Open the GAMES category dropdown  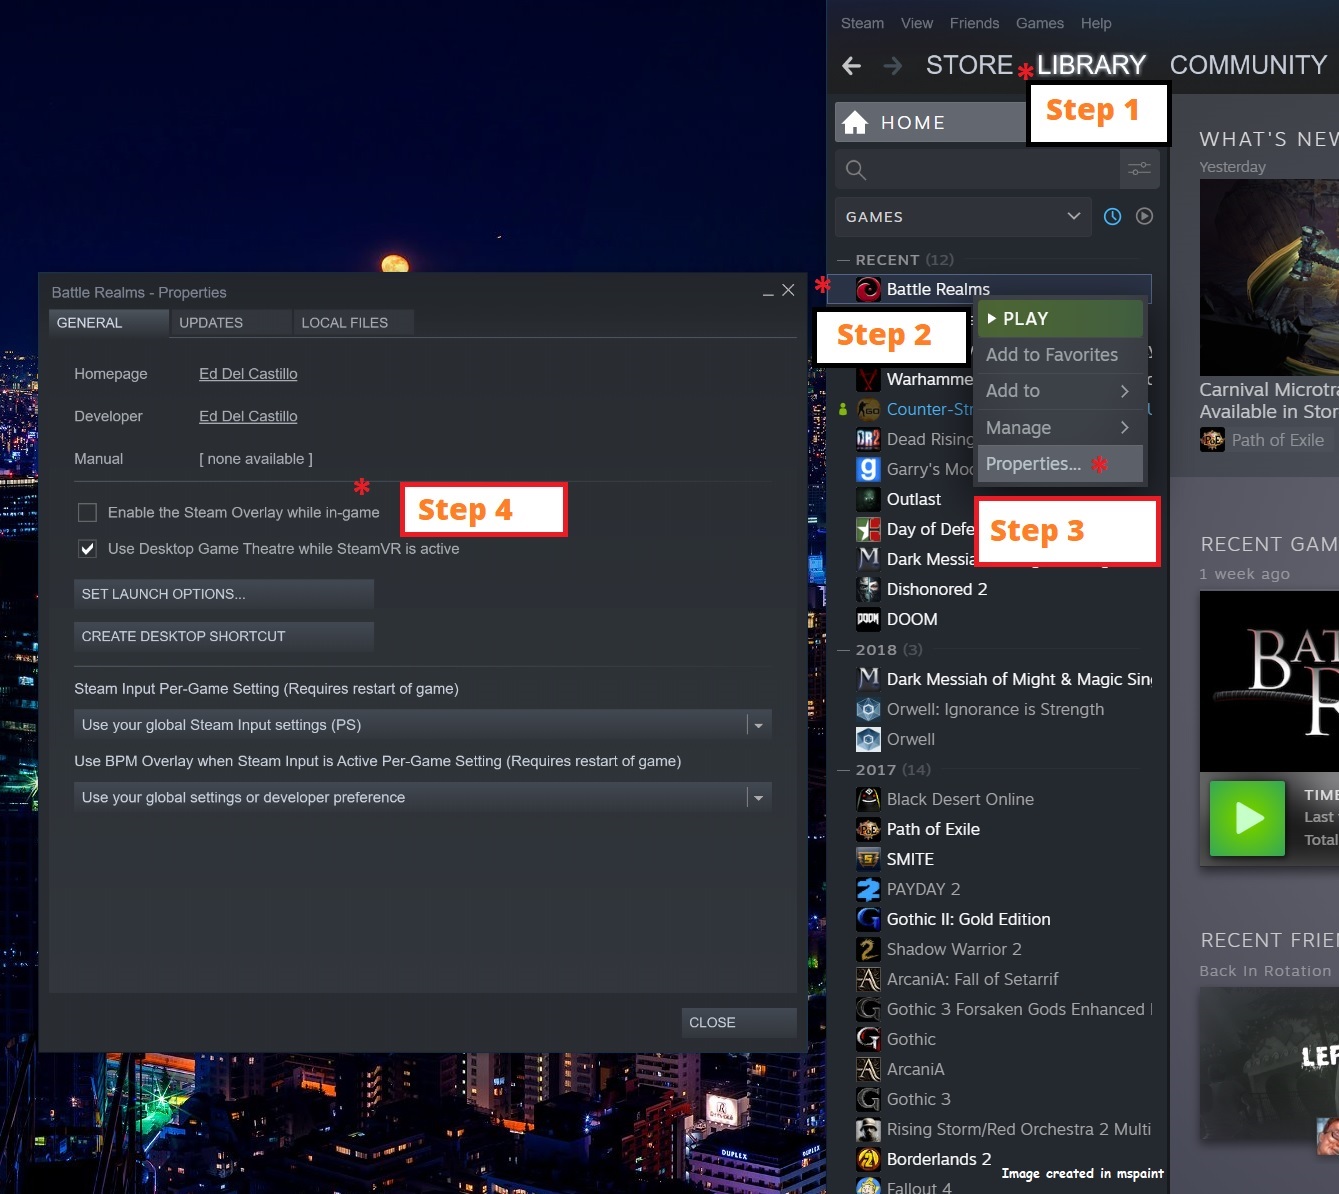pyautogui.click(x=963, y=216)
